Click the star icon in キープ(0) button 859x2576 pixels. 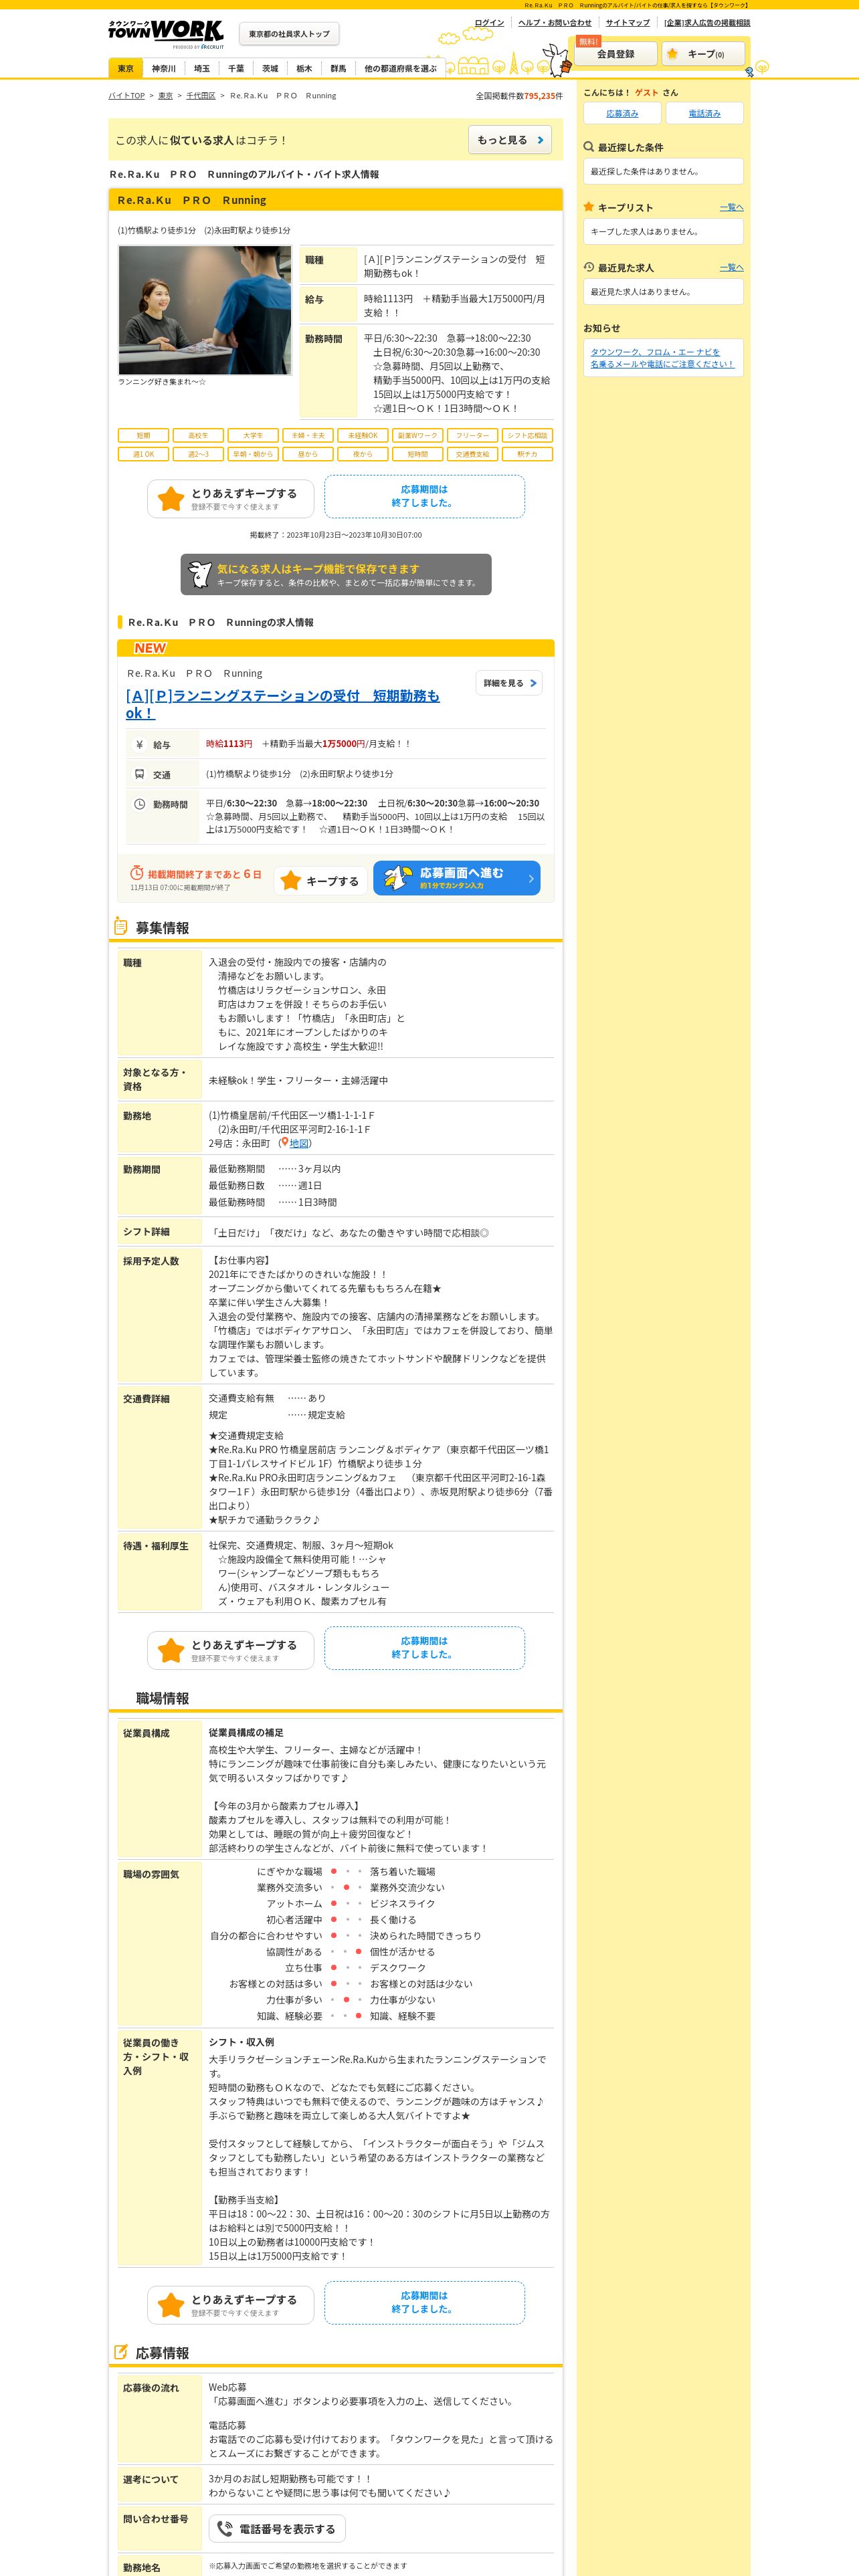coord(673,54)
